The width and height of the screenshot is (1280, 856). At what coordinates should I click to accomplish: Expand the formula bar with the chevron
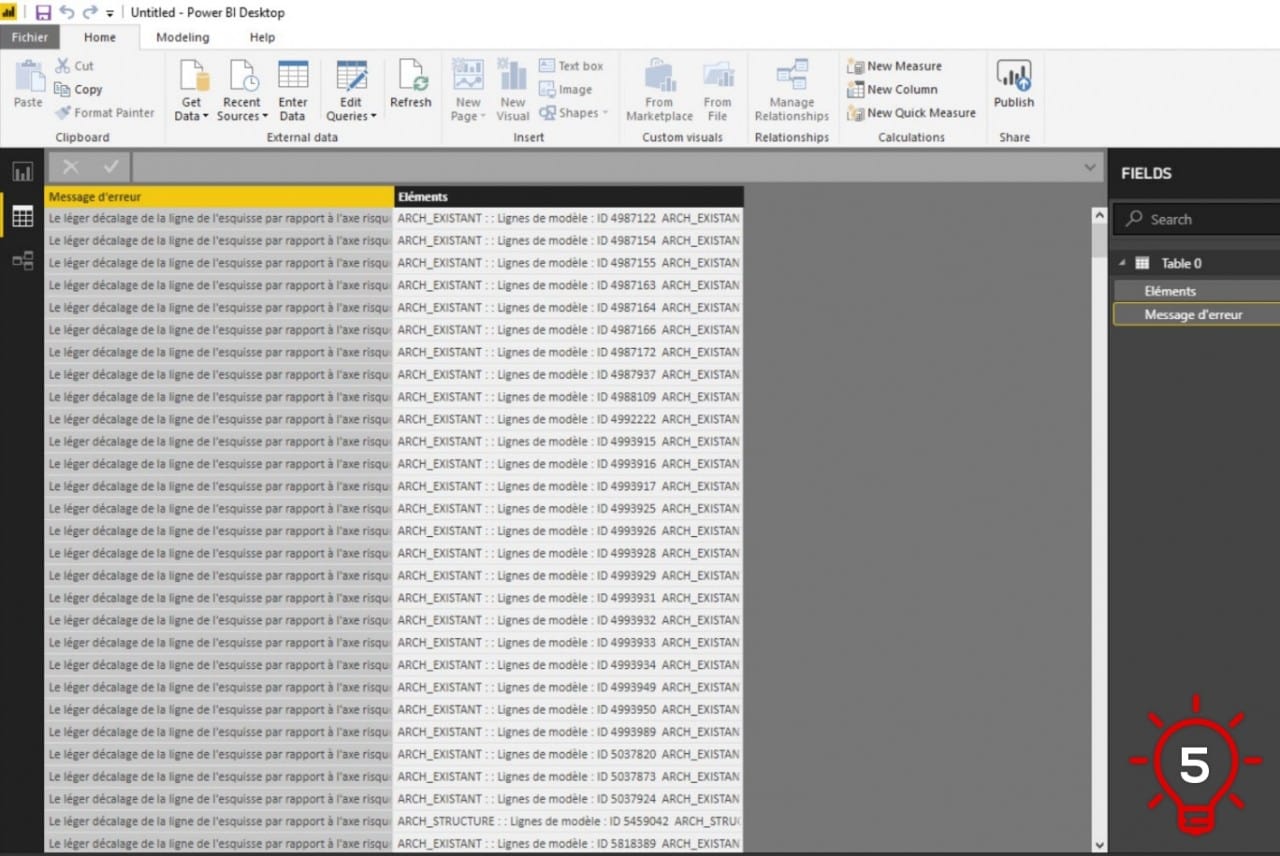[1090, 168]
